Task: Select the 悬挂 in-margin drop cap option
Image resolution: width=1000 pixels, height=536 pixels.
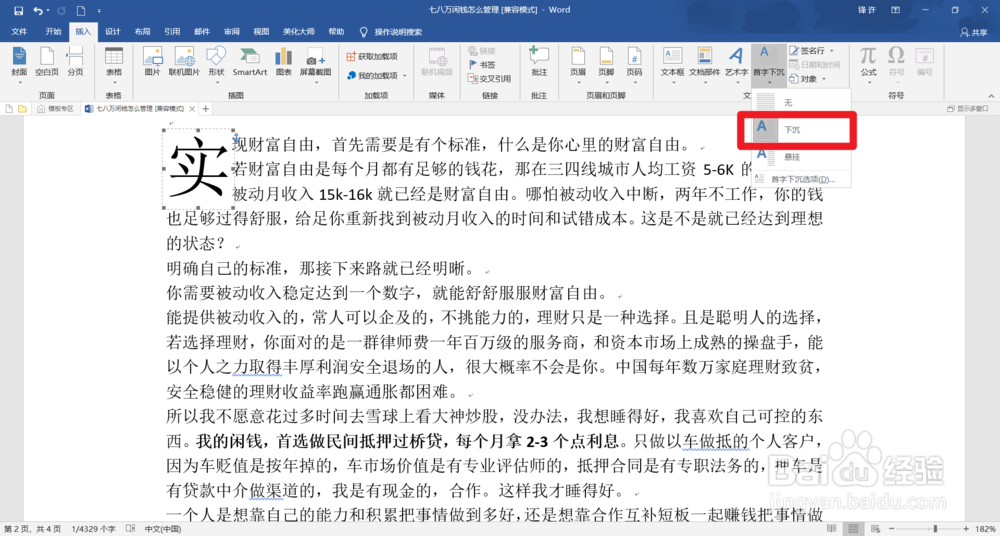Action: 802,157
